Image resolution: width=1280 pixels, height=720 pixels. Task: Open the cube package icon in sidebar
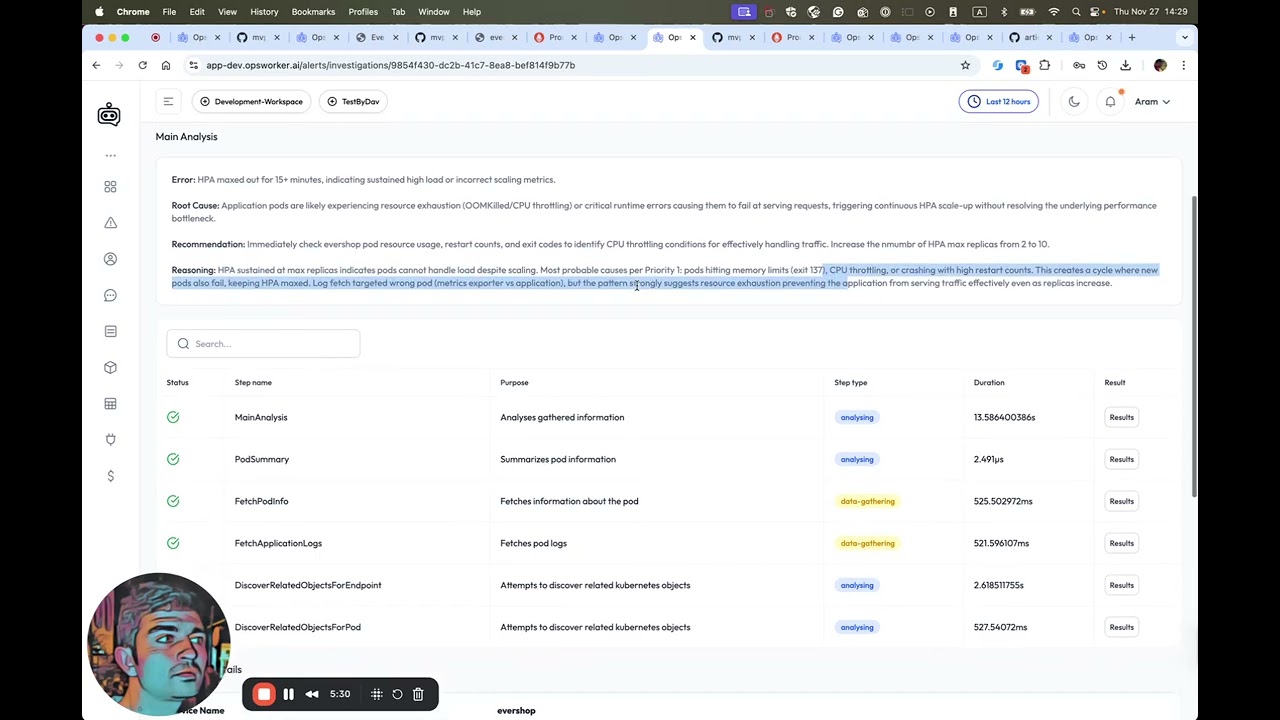coord(110,367)
